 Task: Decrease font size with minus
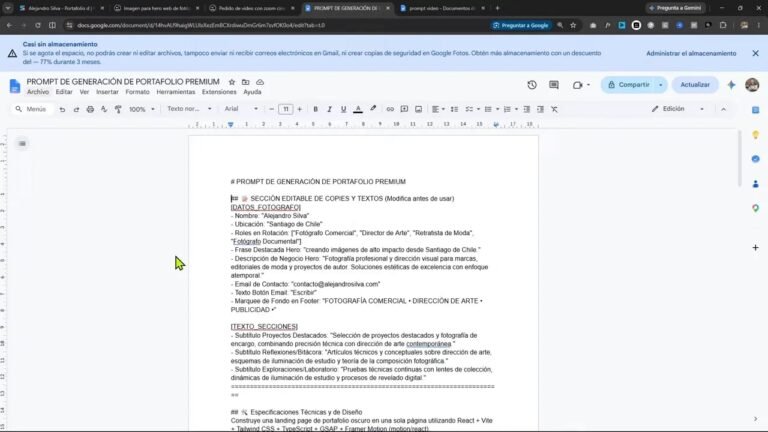coord(271,109)
